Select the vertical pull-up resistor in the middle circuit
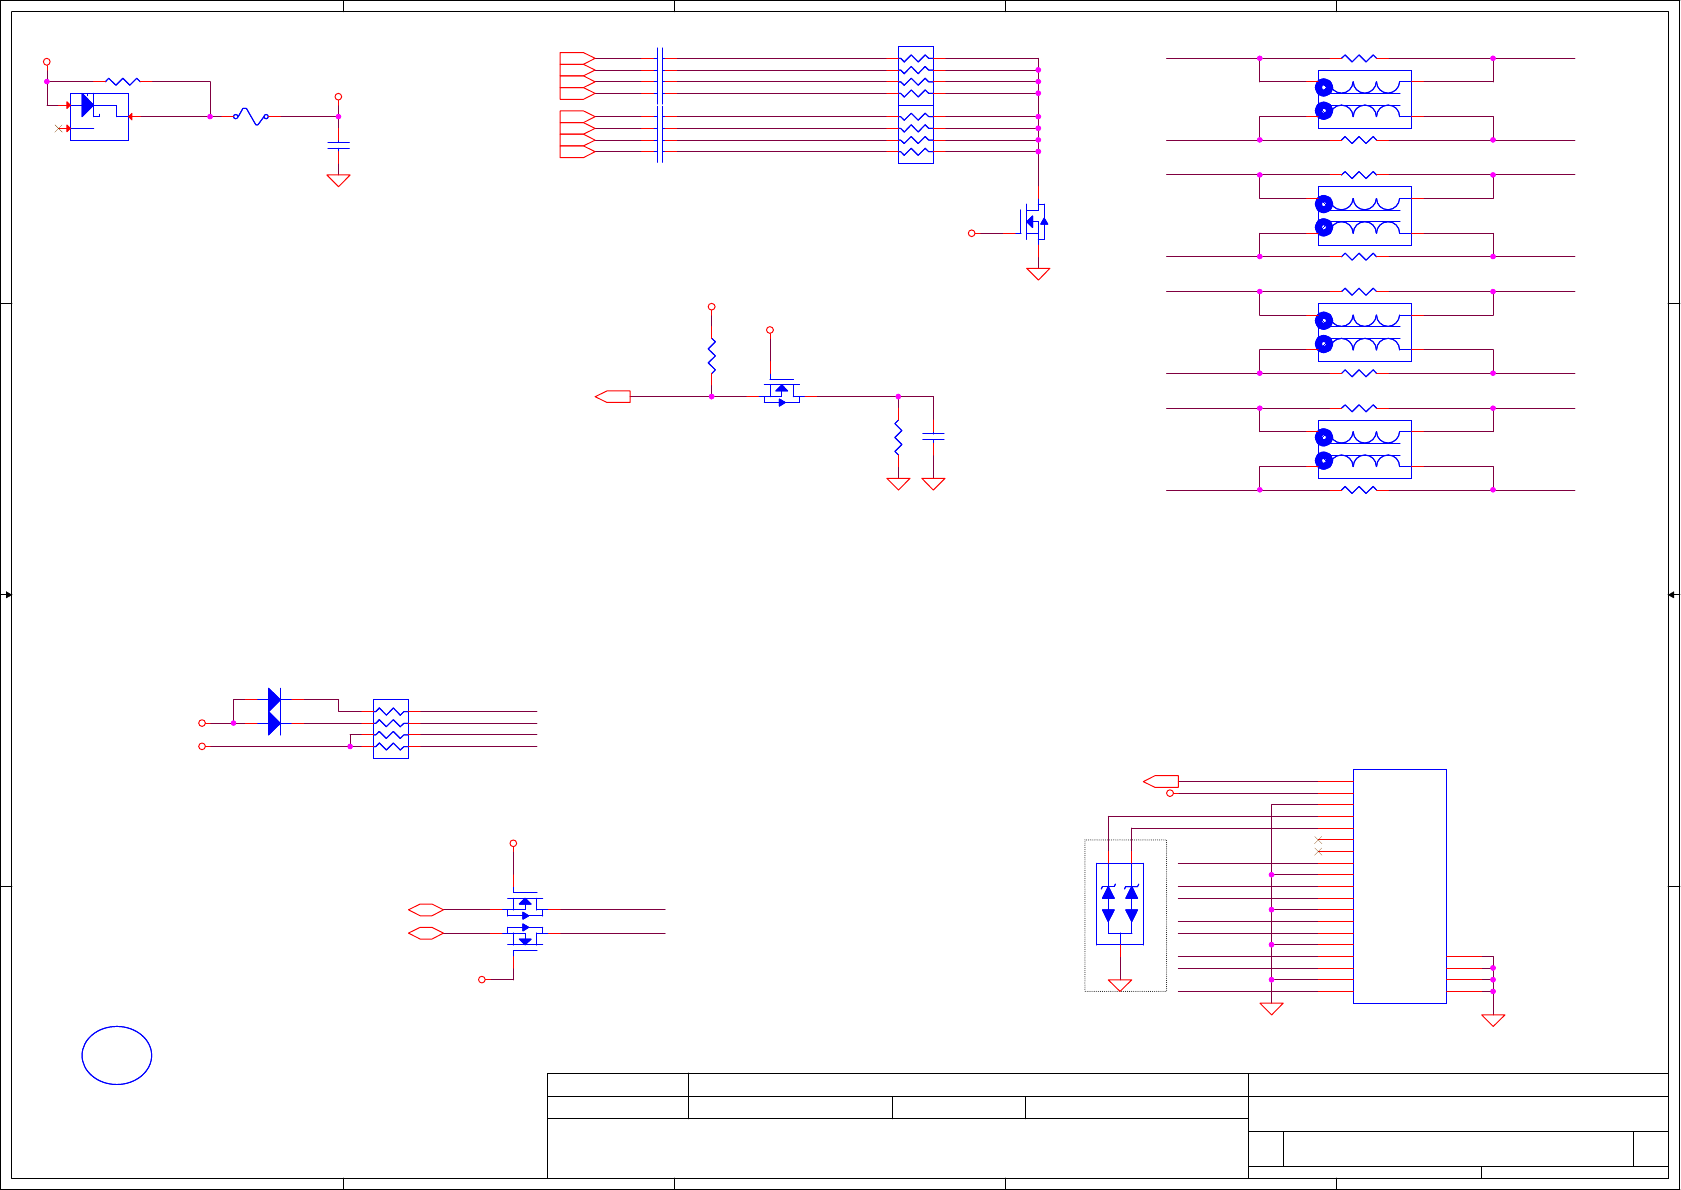The height and width of the screenshot is (1190, 1681). pos(712,357)
